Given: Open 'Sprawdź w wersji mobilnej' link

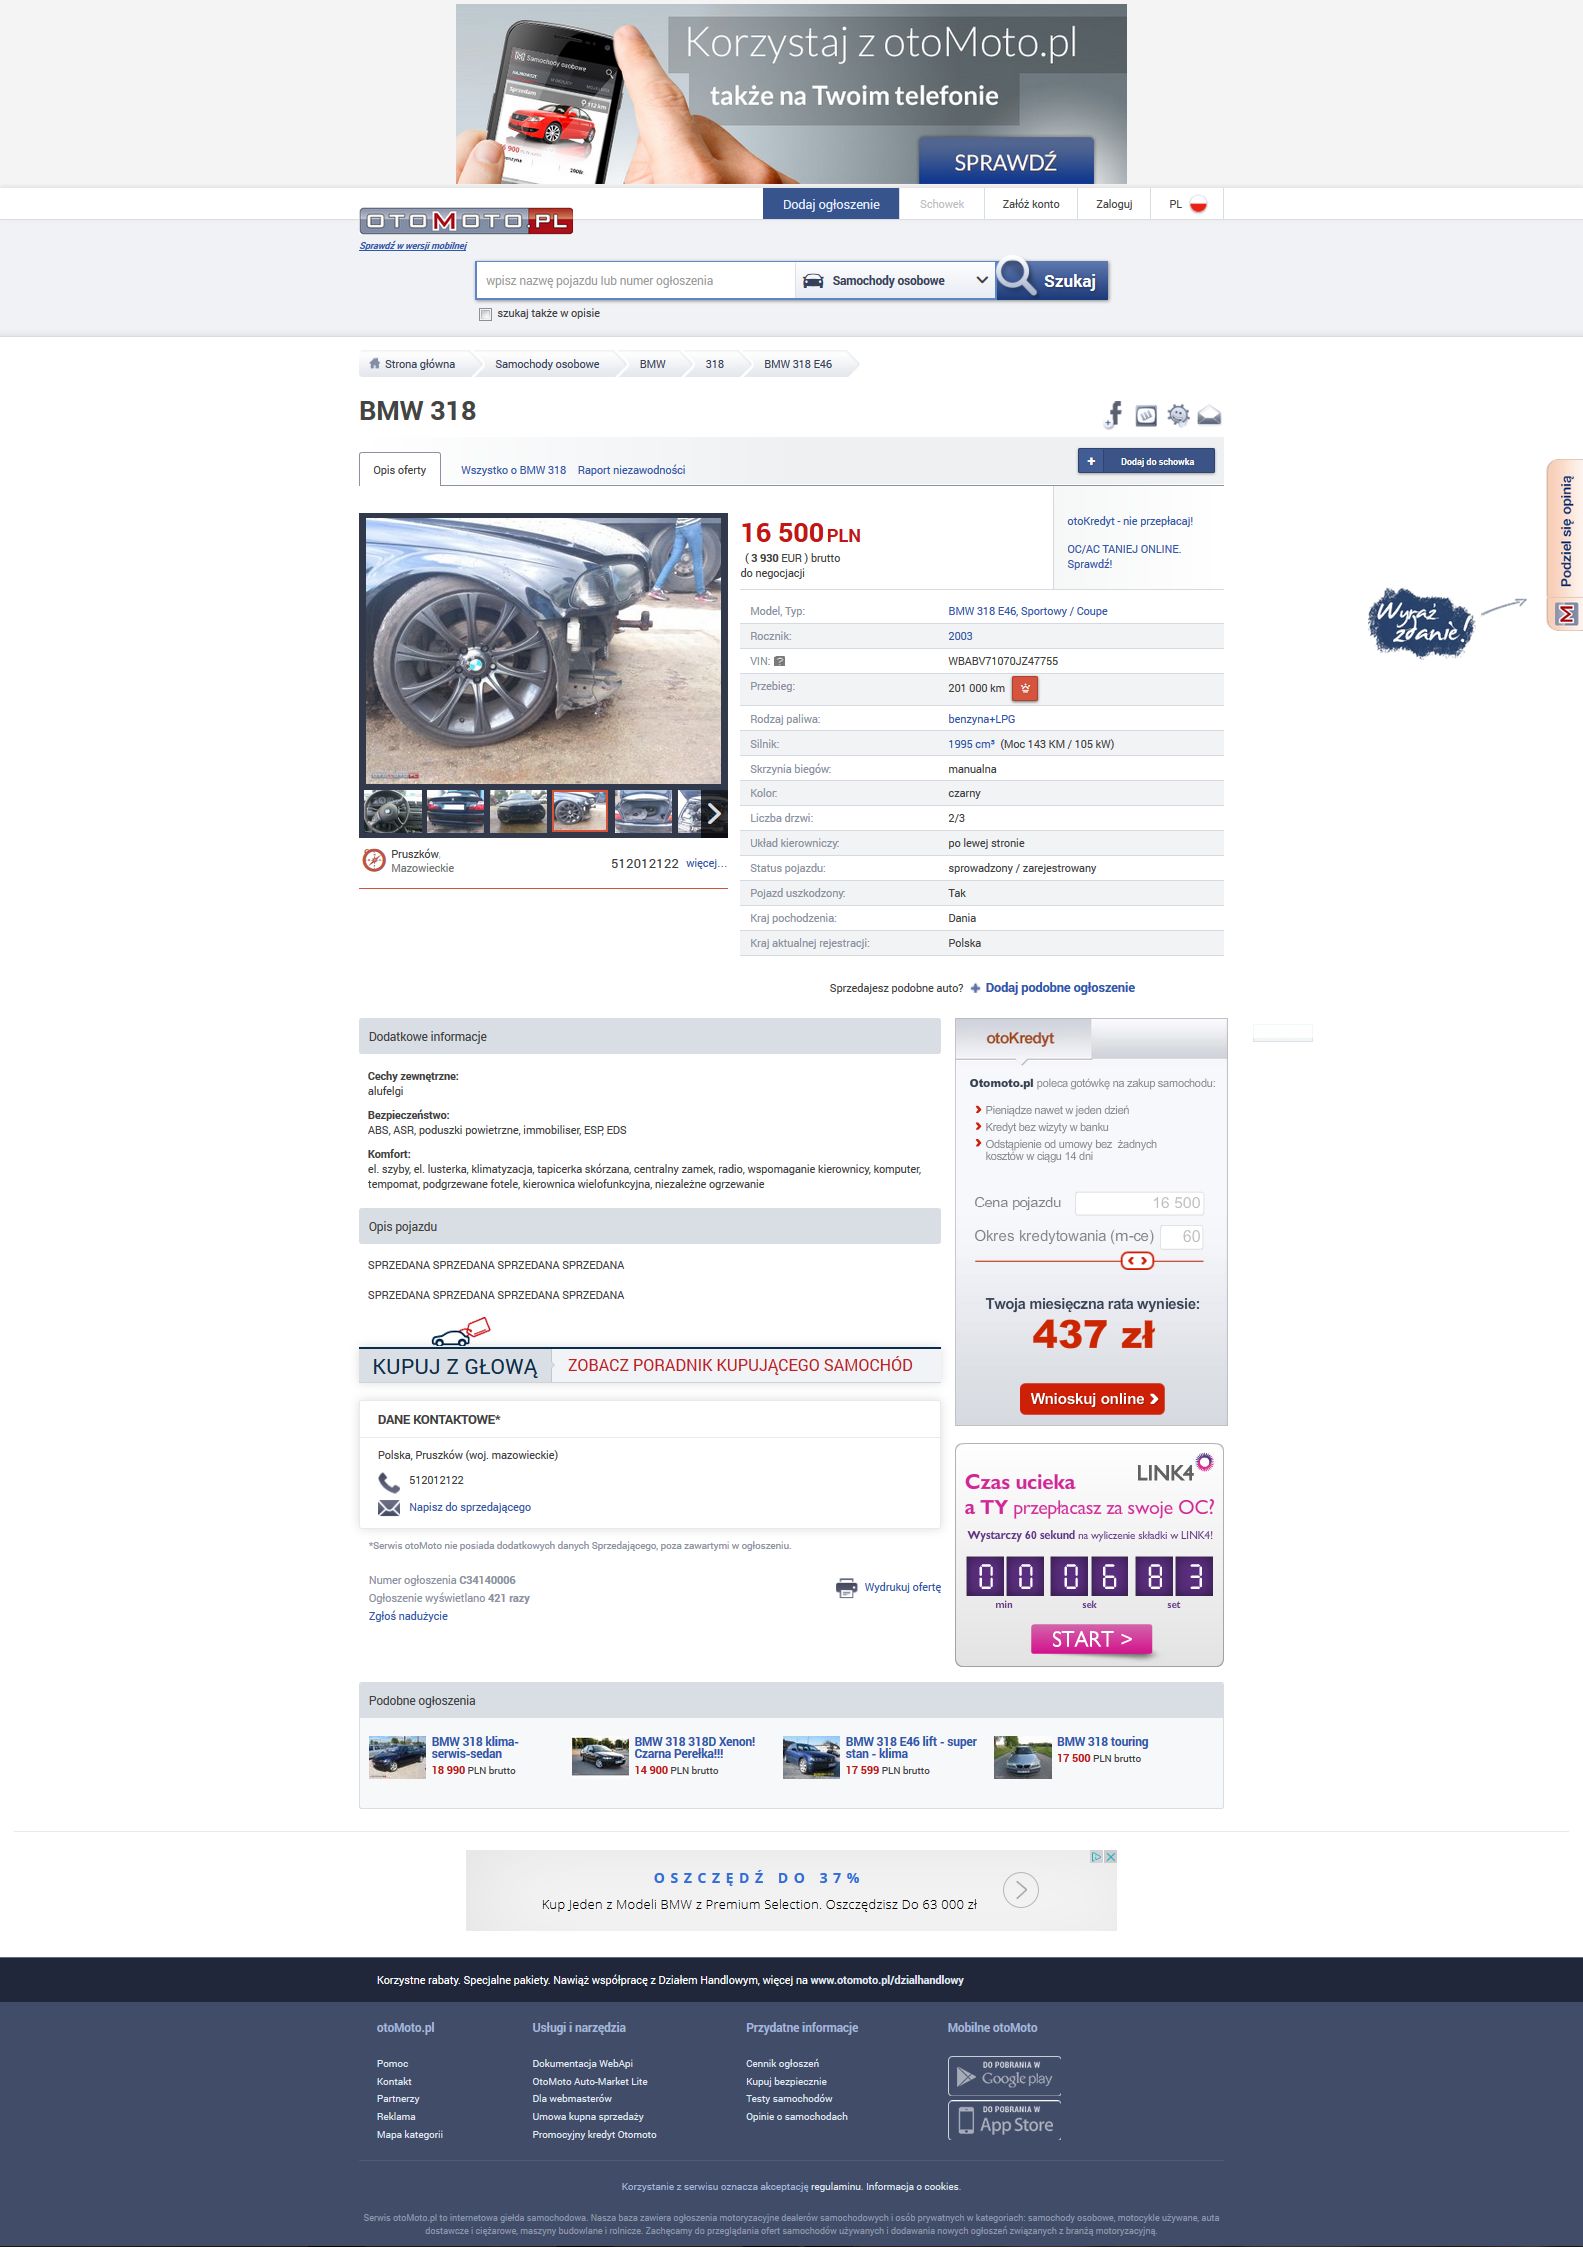Looking at the screenshot, I should [413, 246].
